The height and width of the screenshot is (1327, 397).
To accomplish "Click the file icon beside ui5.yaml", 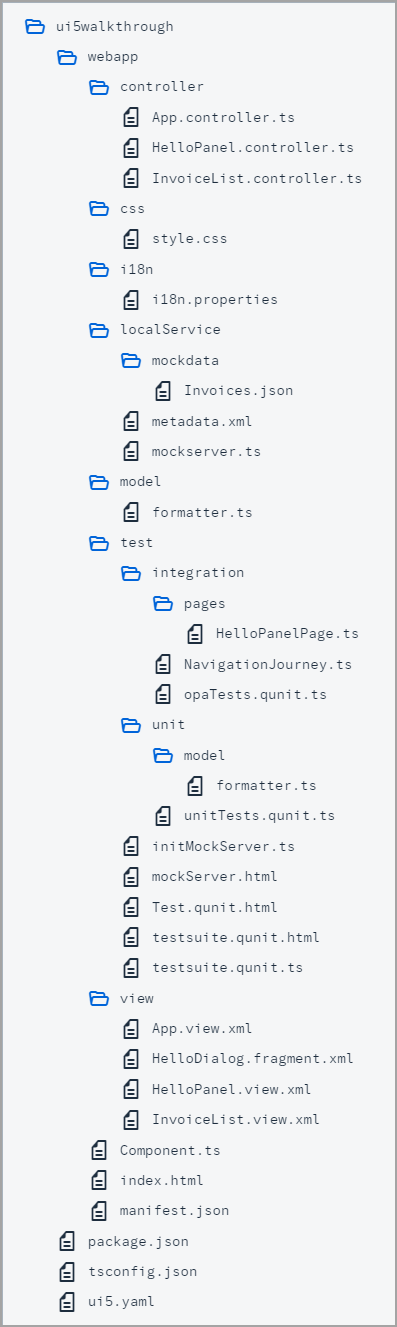I will click(67, 1302).
